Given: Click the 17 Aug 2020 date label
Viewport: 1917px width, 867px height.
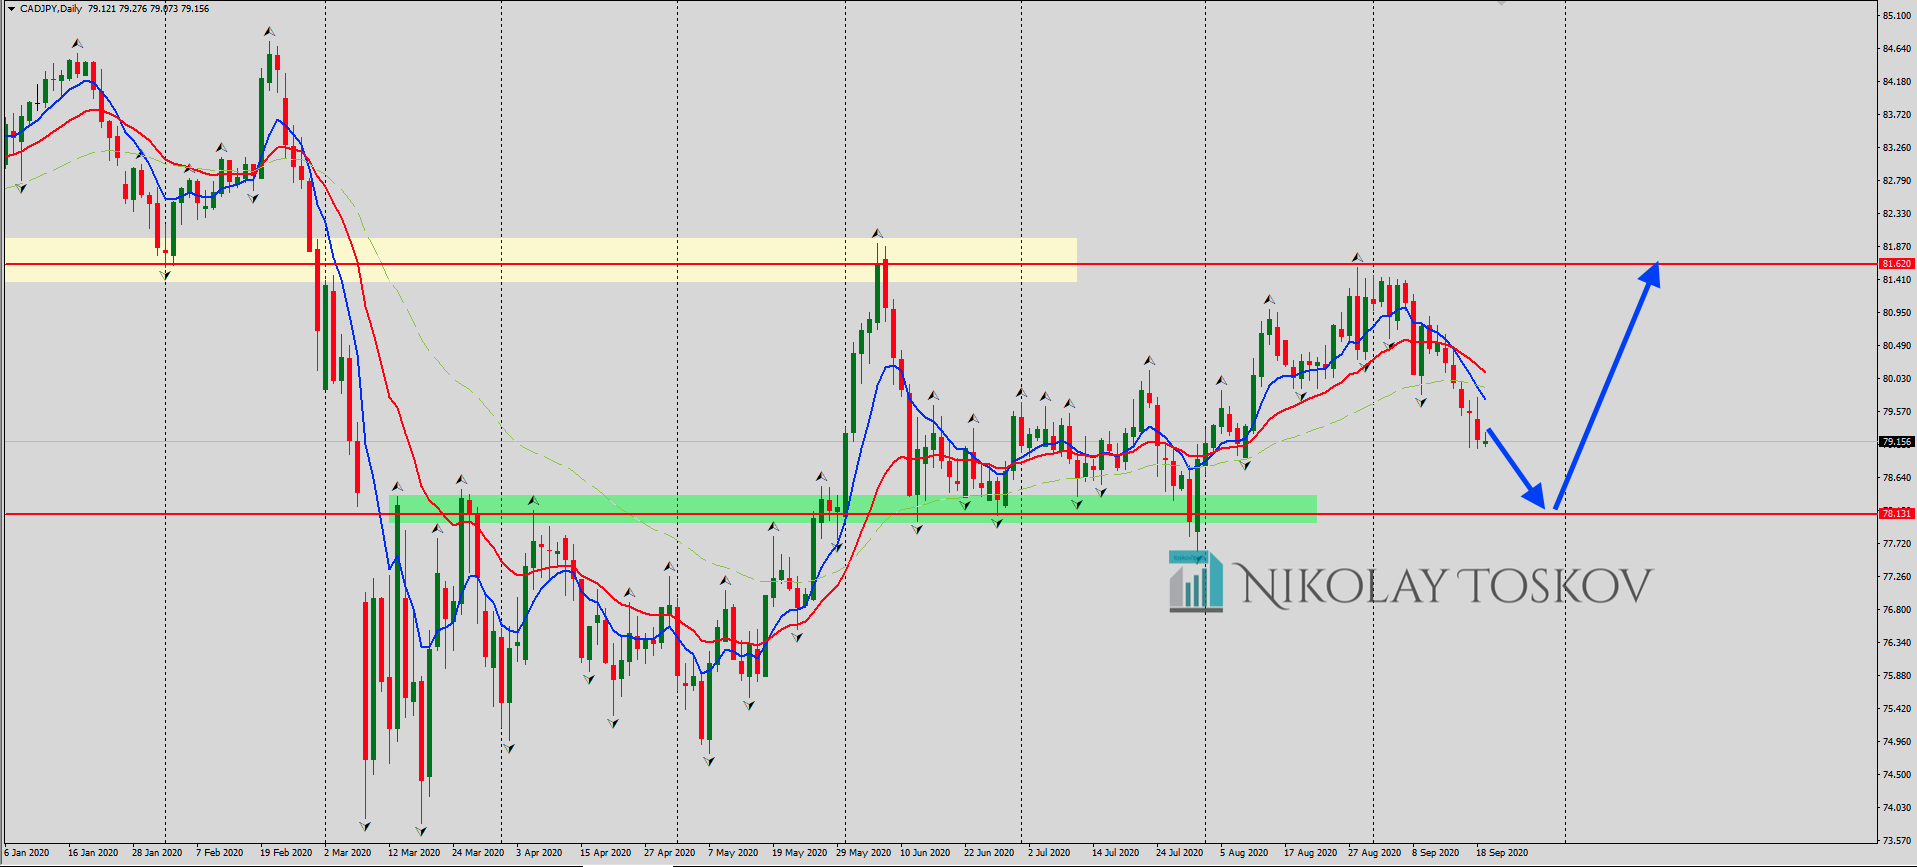Looking at the screenshot, I should 1311,853.
